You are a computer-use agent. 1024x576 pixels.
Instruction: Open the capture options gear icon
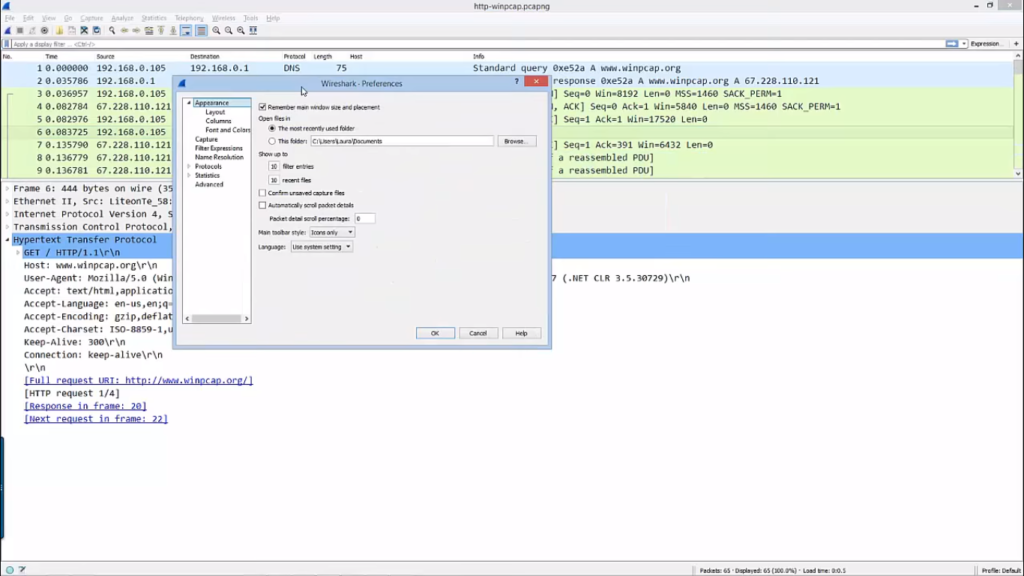tap(44, 31)
